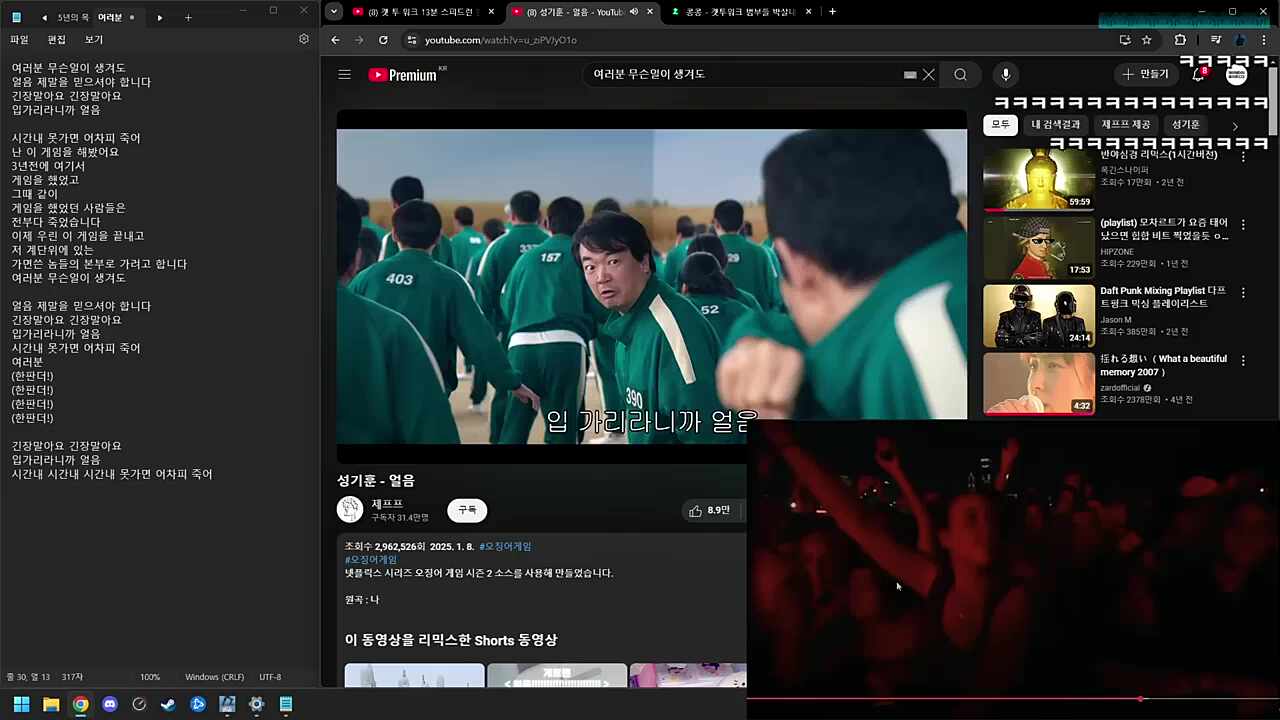Image resolution: width=1280 pixels, height=720 pixels.
Task: Open File Explorer from taskbar
Action: pyautogui.click(x=51, y=704)
